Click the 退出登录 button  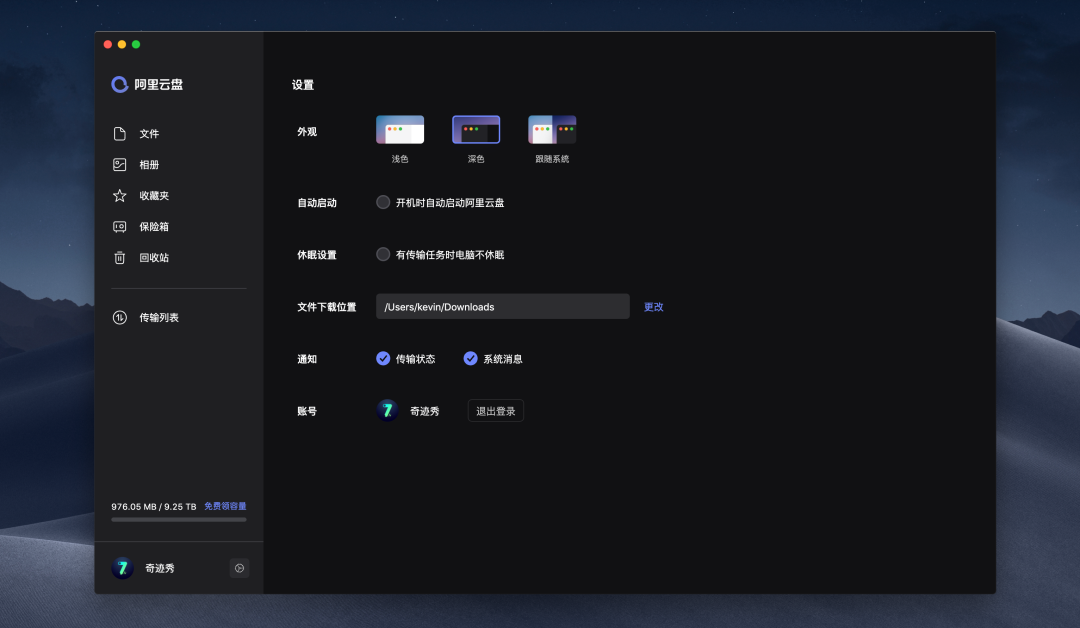[x=496, y=411]
